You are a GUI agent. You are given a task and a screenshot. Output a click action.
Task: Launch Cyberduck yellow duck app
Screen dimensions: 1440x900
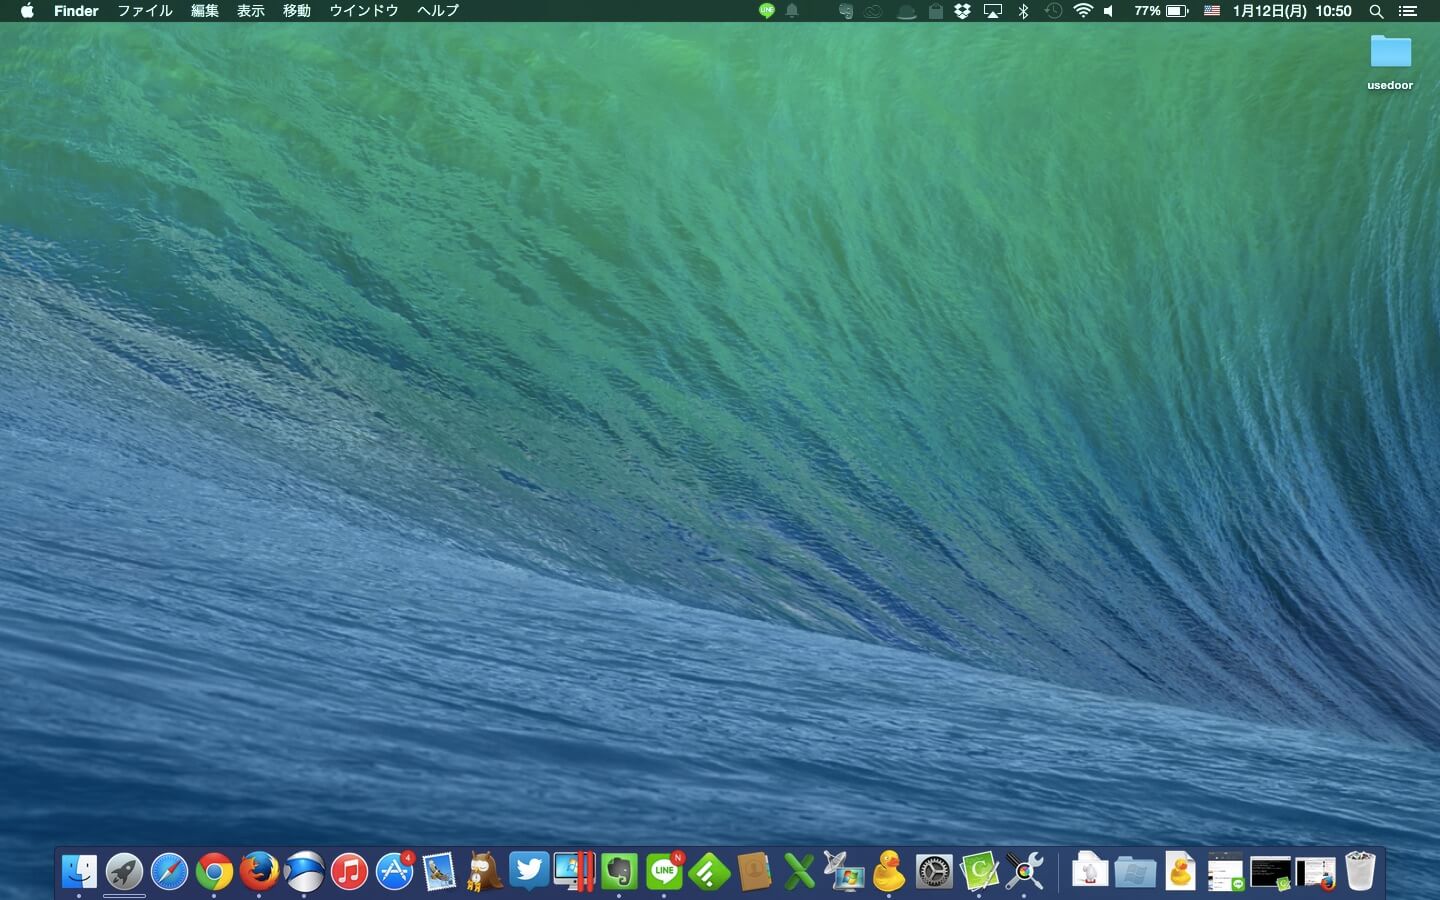[x=889, y=871]
